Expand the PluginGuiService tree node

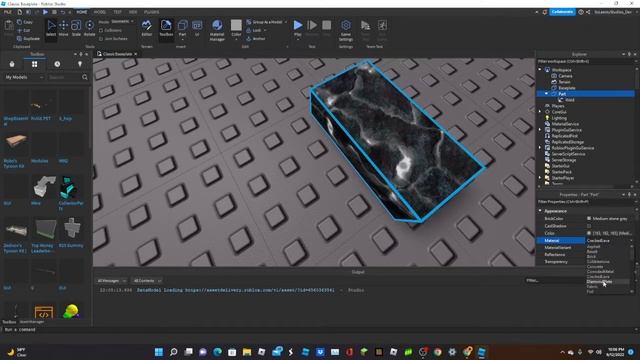coord(540,130)
